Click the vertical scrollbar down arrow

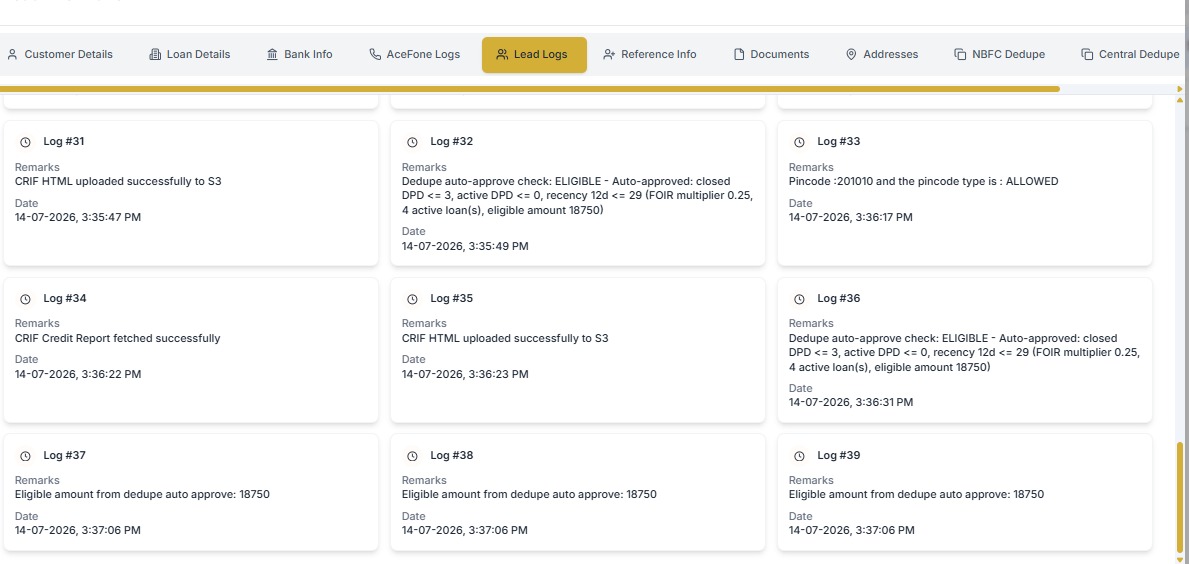(1180, 559)
